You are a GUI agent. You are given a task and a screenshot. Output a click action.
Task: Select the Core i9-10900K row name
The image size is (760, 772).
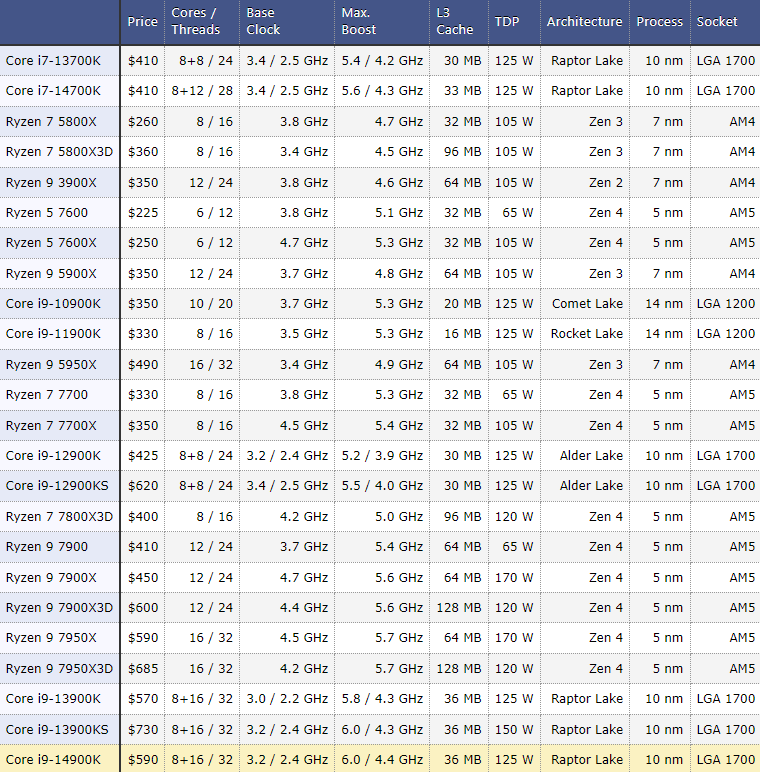[x=53, y=304]
